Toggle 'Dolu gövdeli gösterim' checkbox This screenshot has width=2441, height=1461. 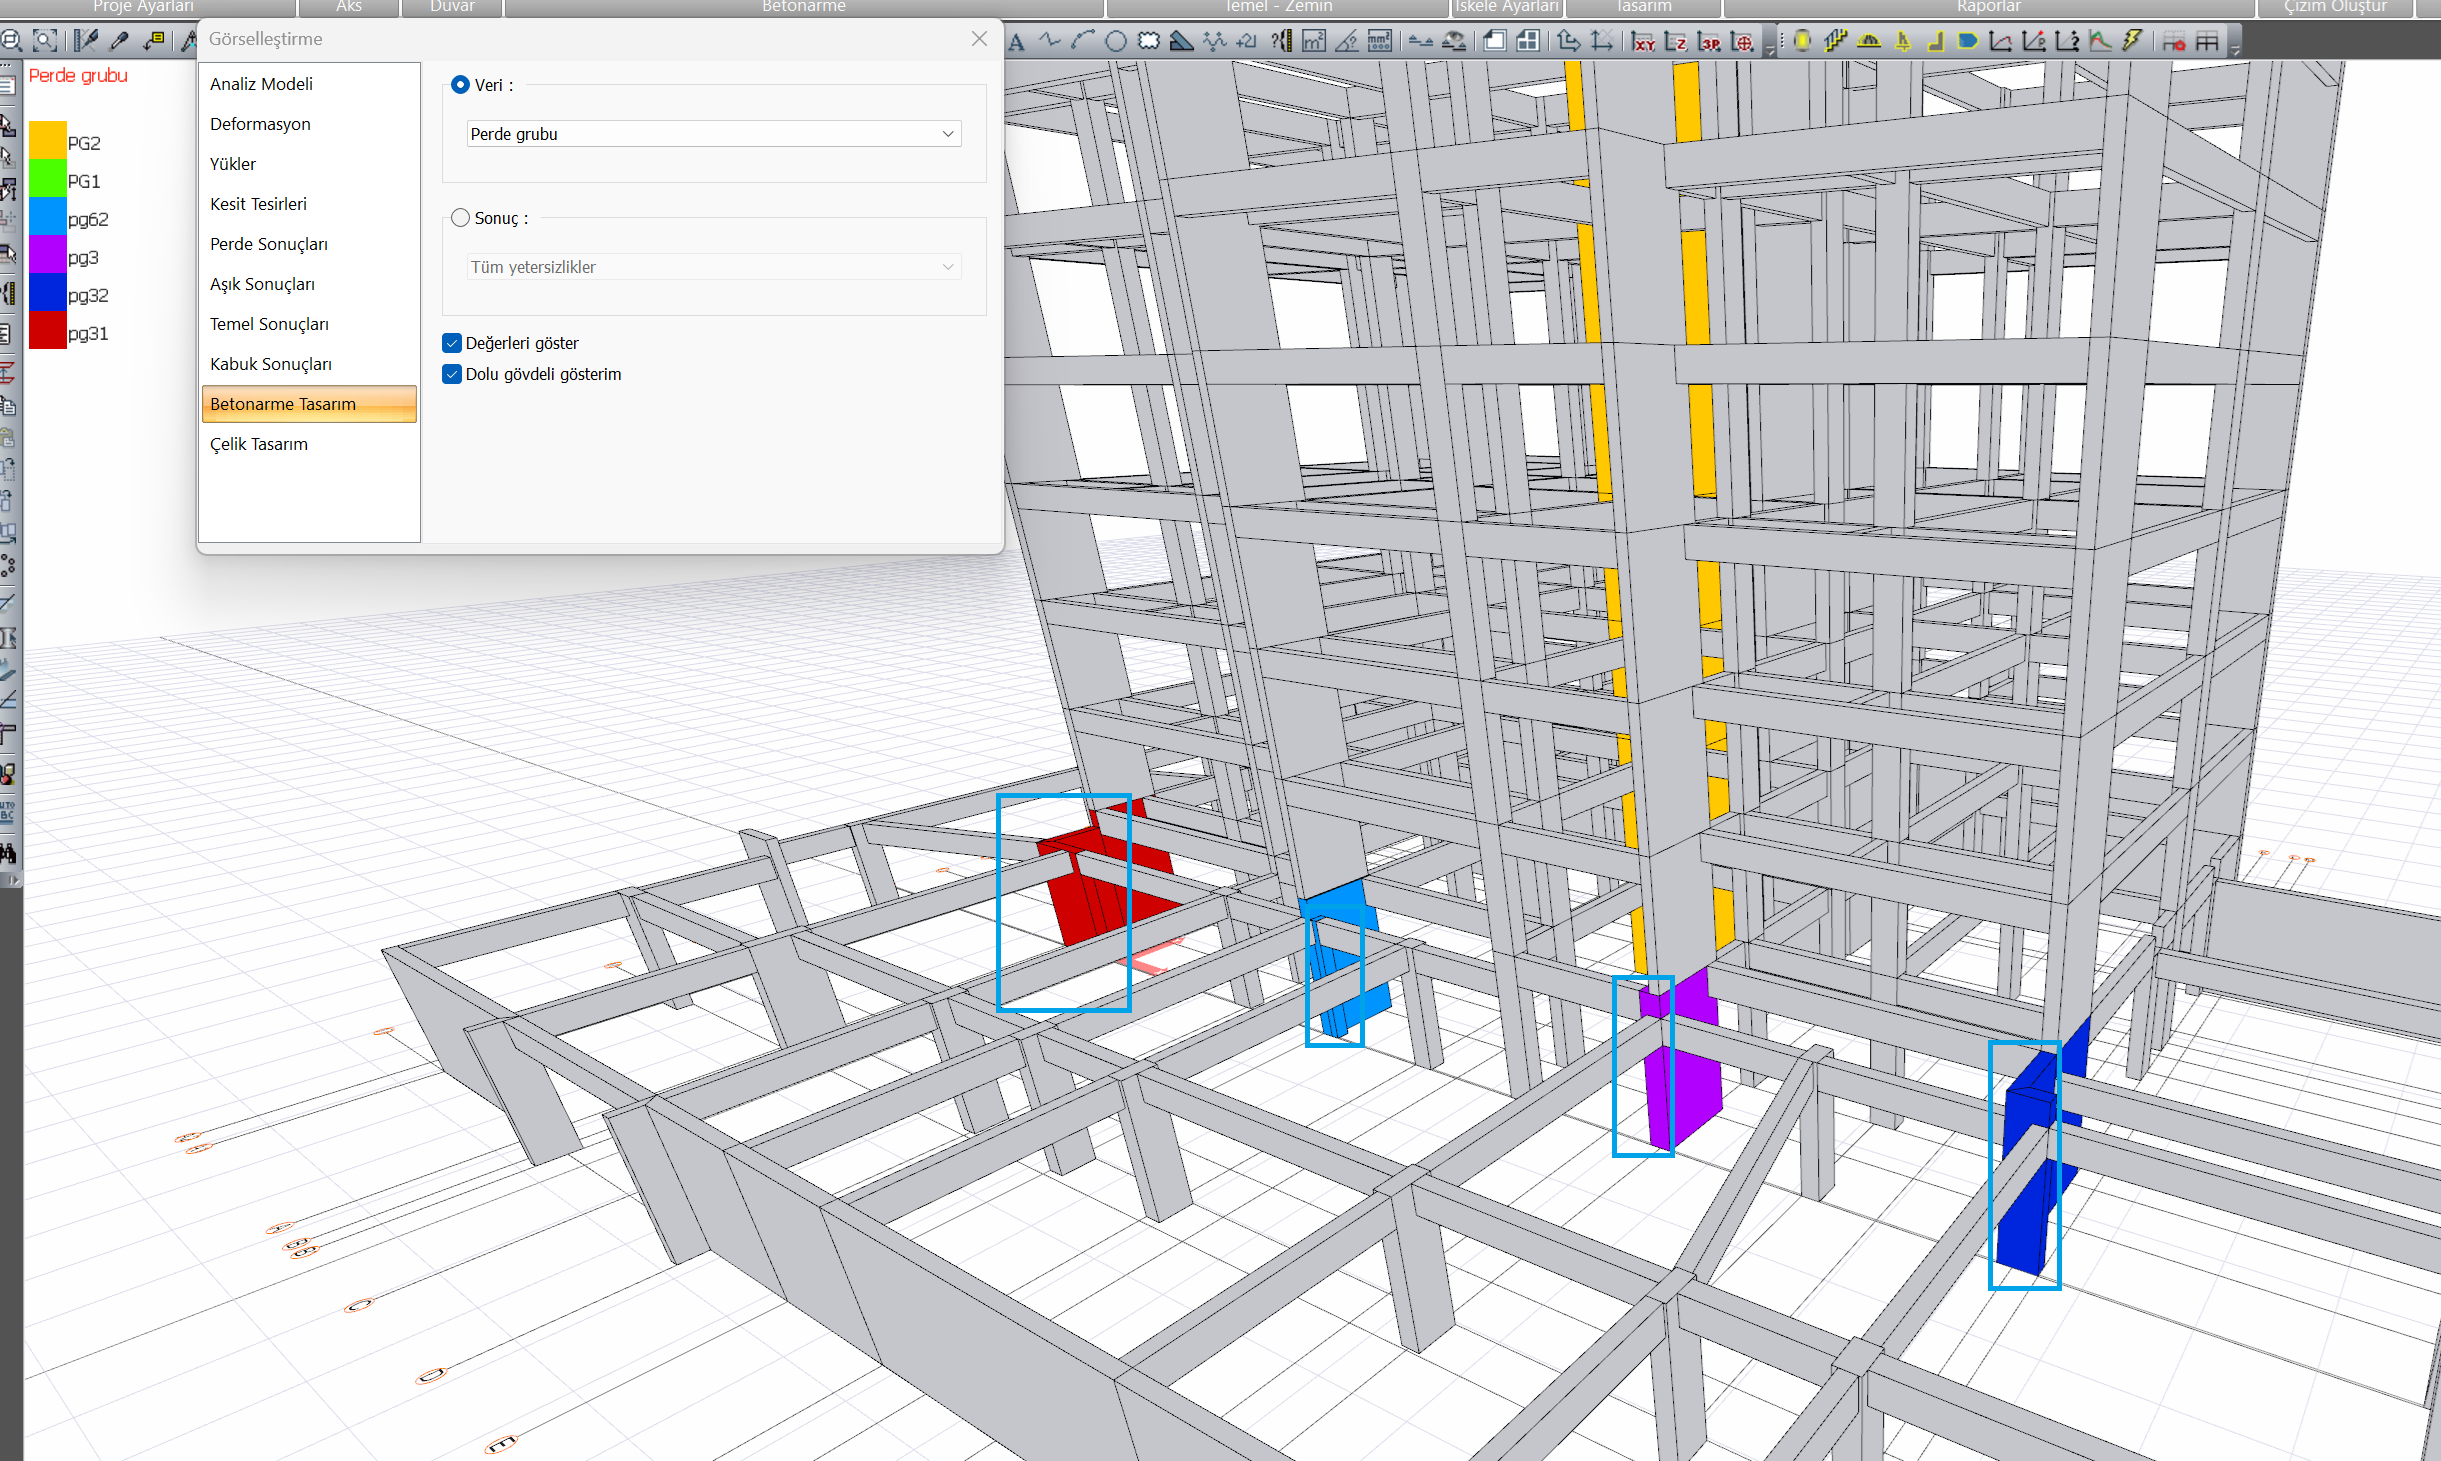(452, 374)
